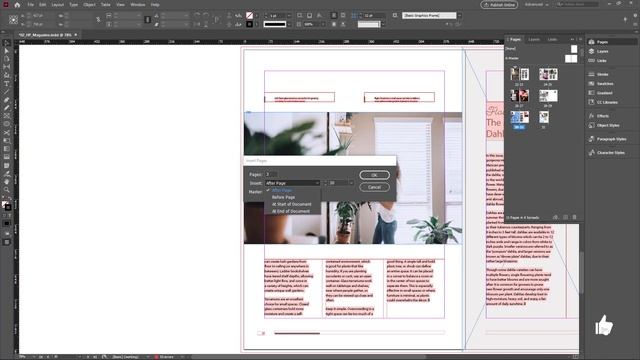This screenshot has height=360, width=640.
Task: Open the Type menu
Action: [73, 5]
